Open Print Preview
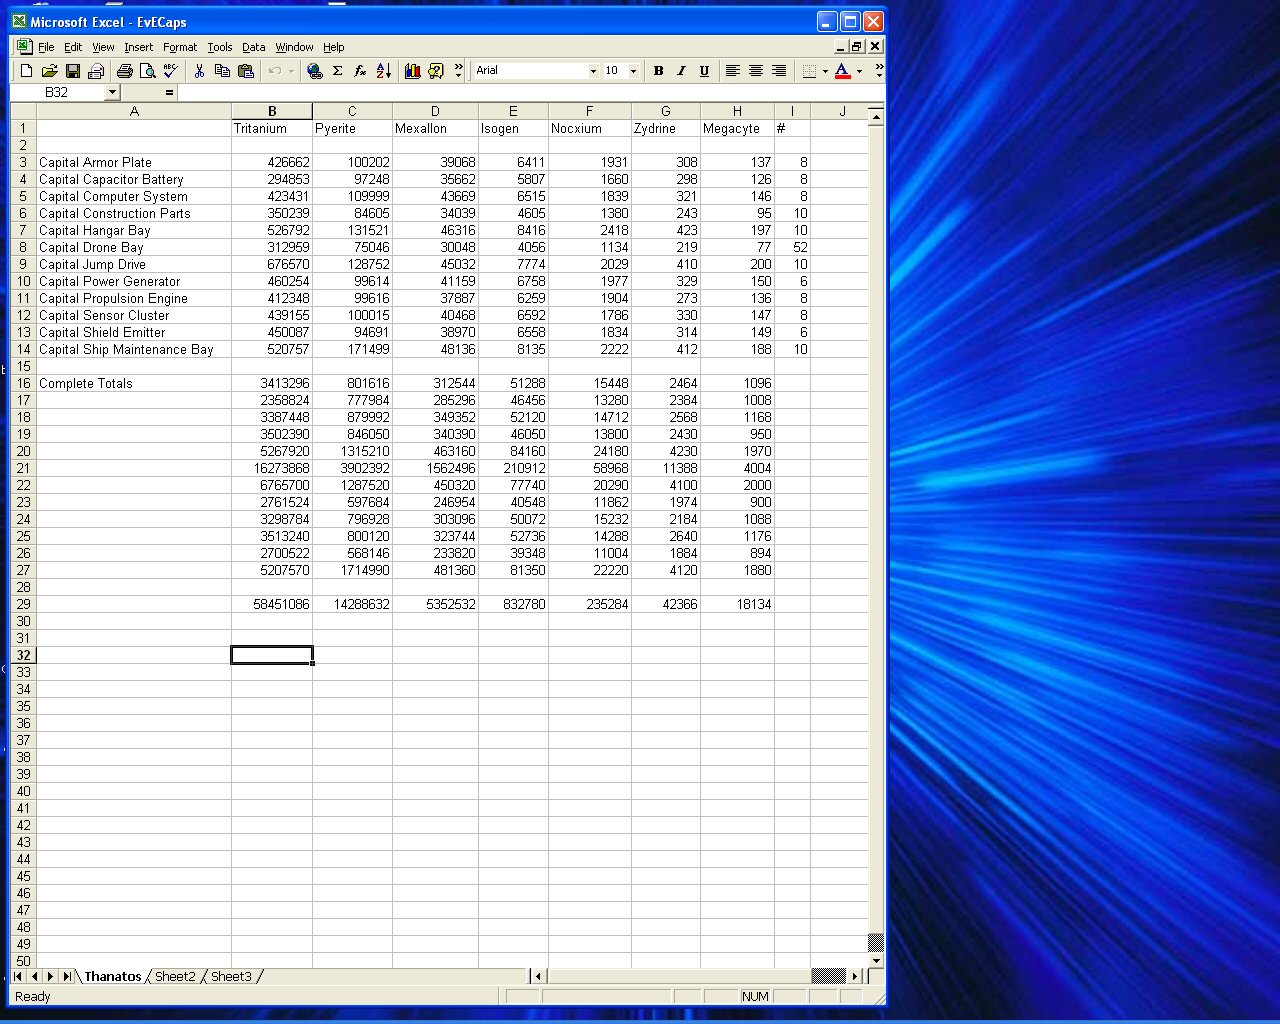Image resolution: width=1280 pixels, height=1024 pixels. (148, 71)
